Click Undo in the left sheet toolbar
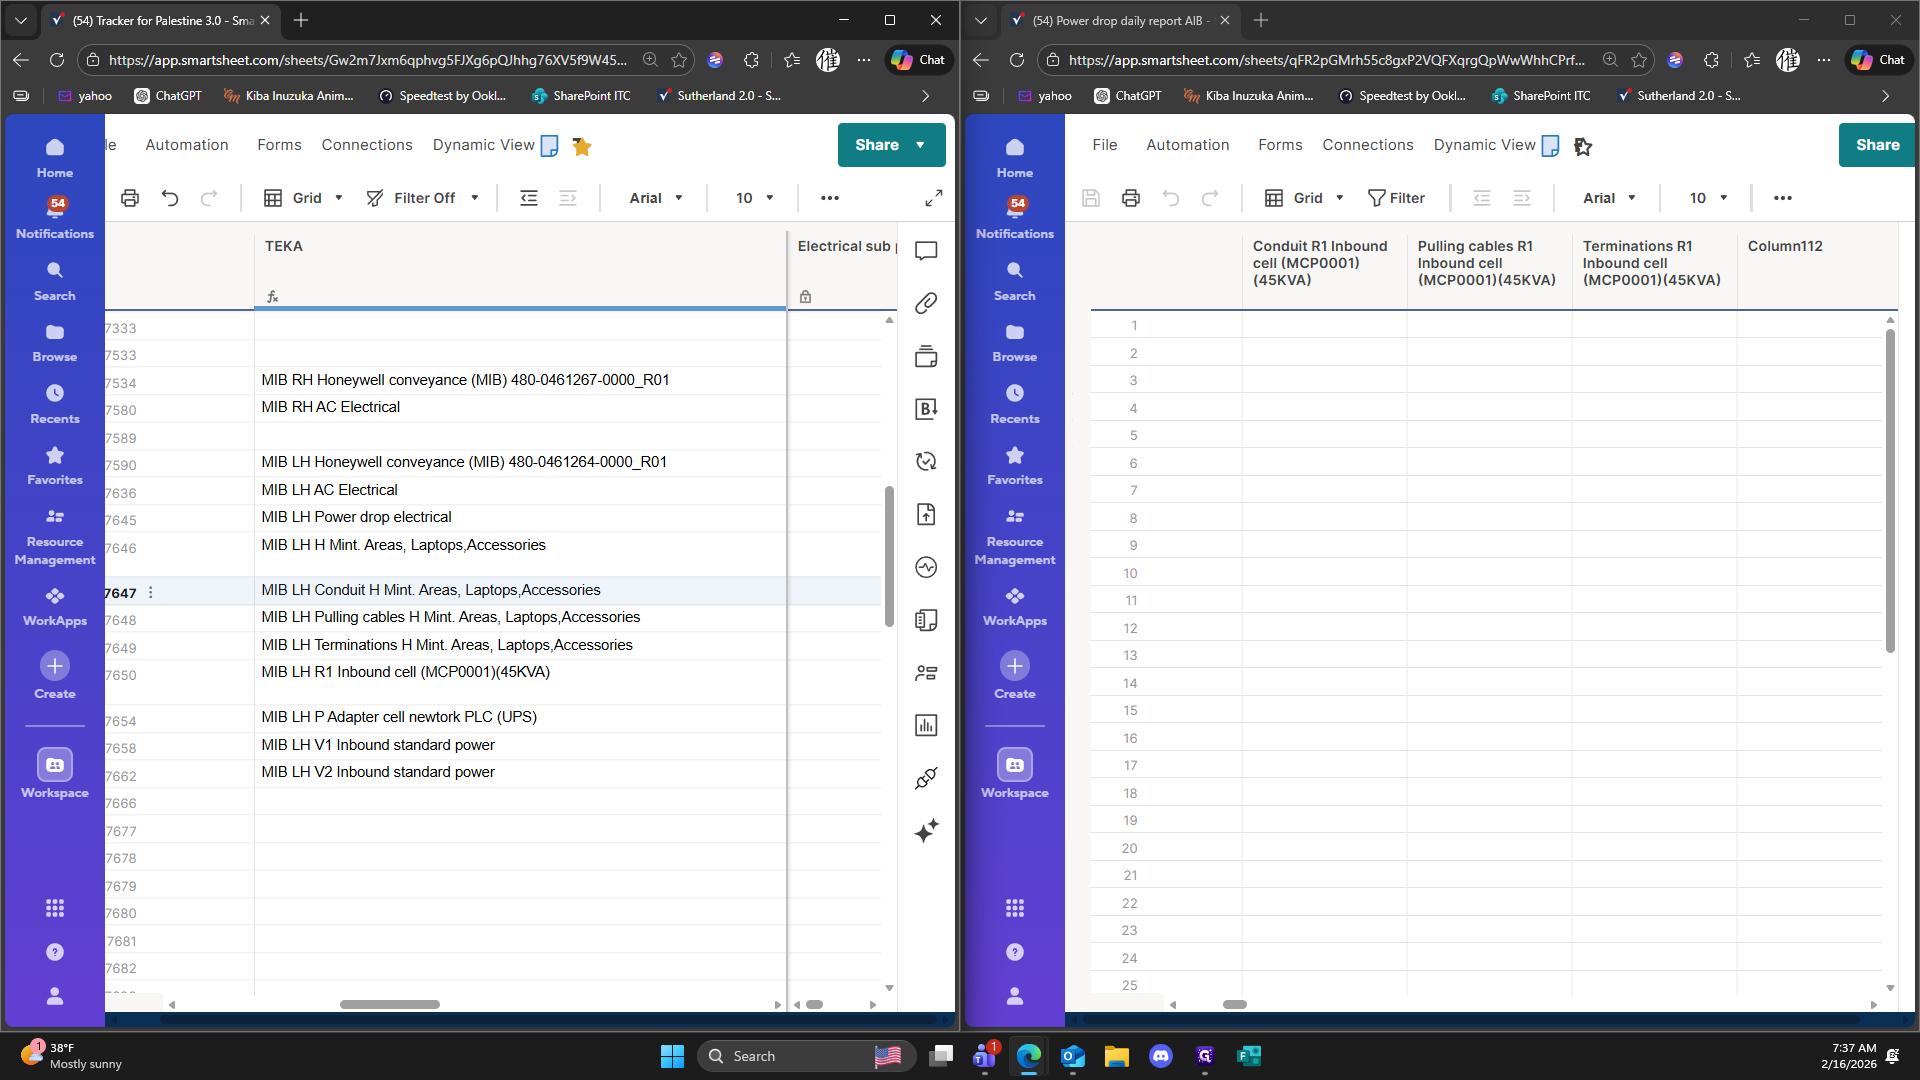Screen dimensions: 1920x1080 (x=170, y=198)
